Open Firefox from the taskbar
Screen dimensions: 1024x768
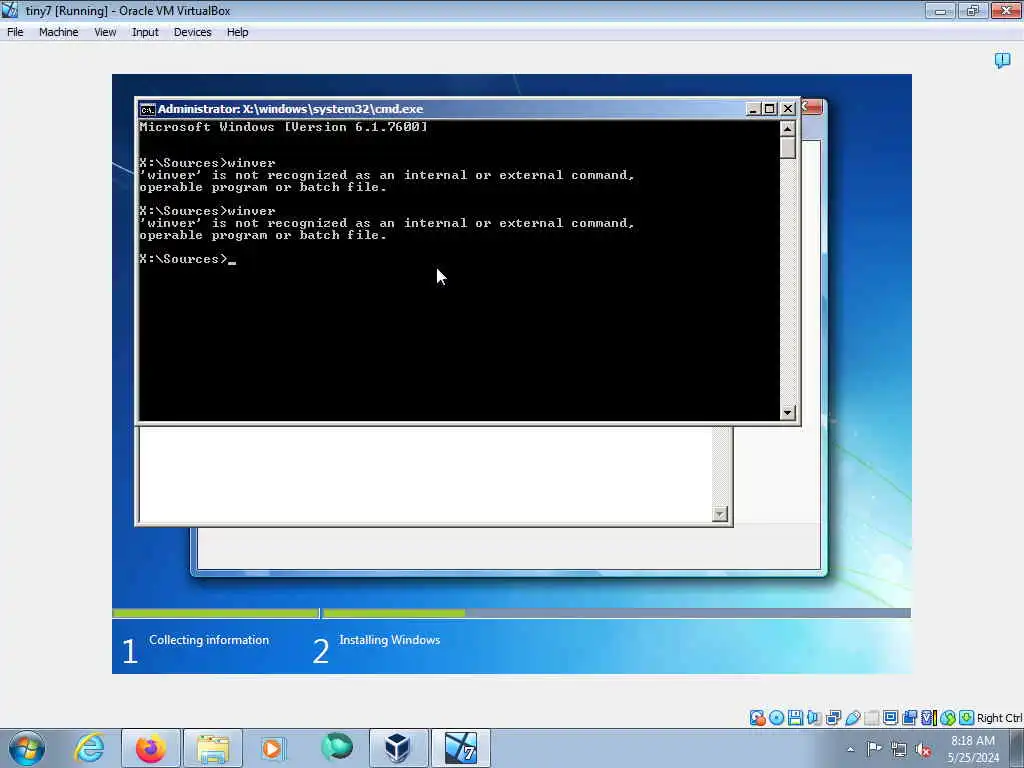151,748
